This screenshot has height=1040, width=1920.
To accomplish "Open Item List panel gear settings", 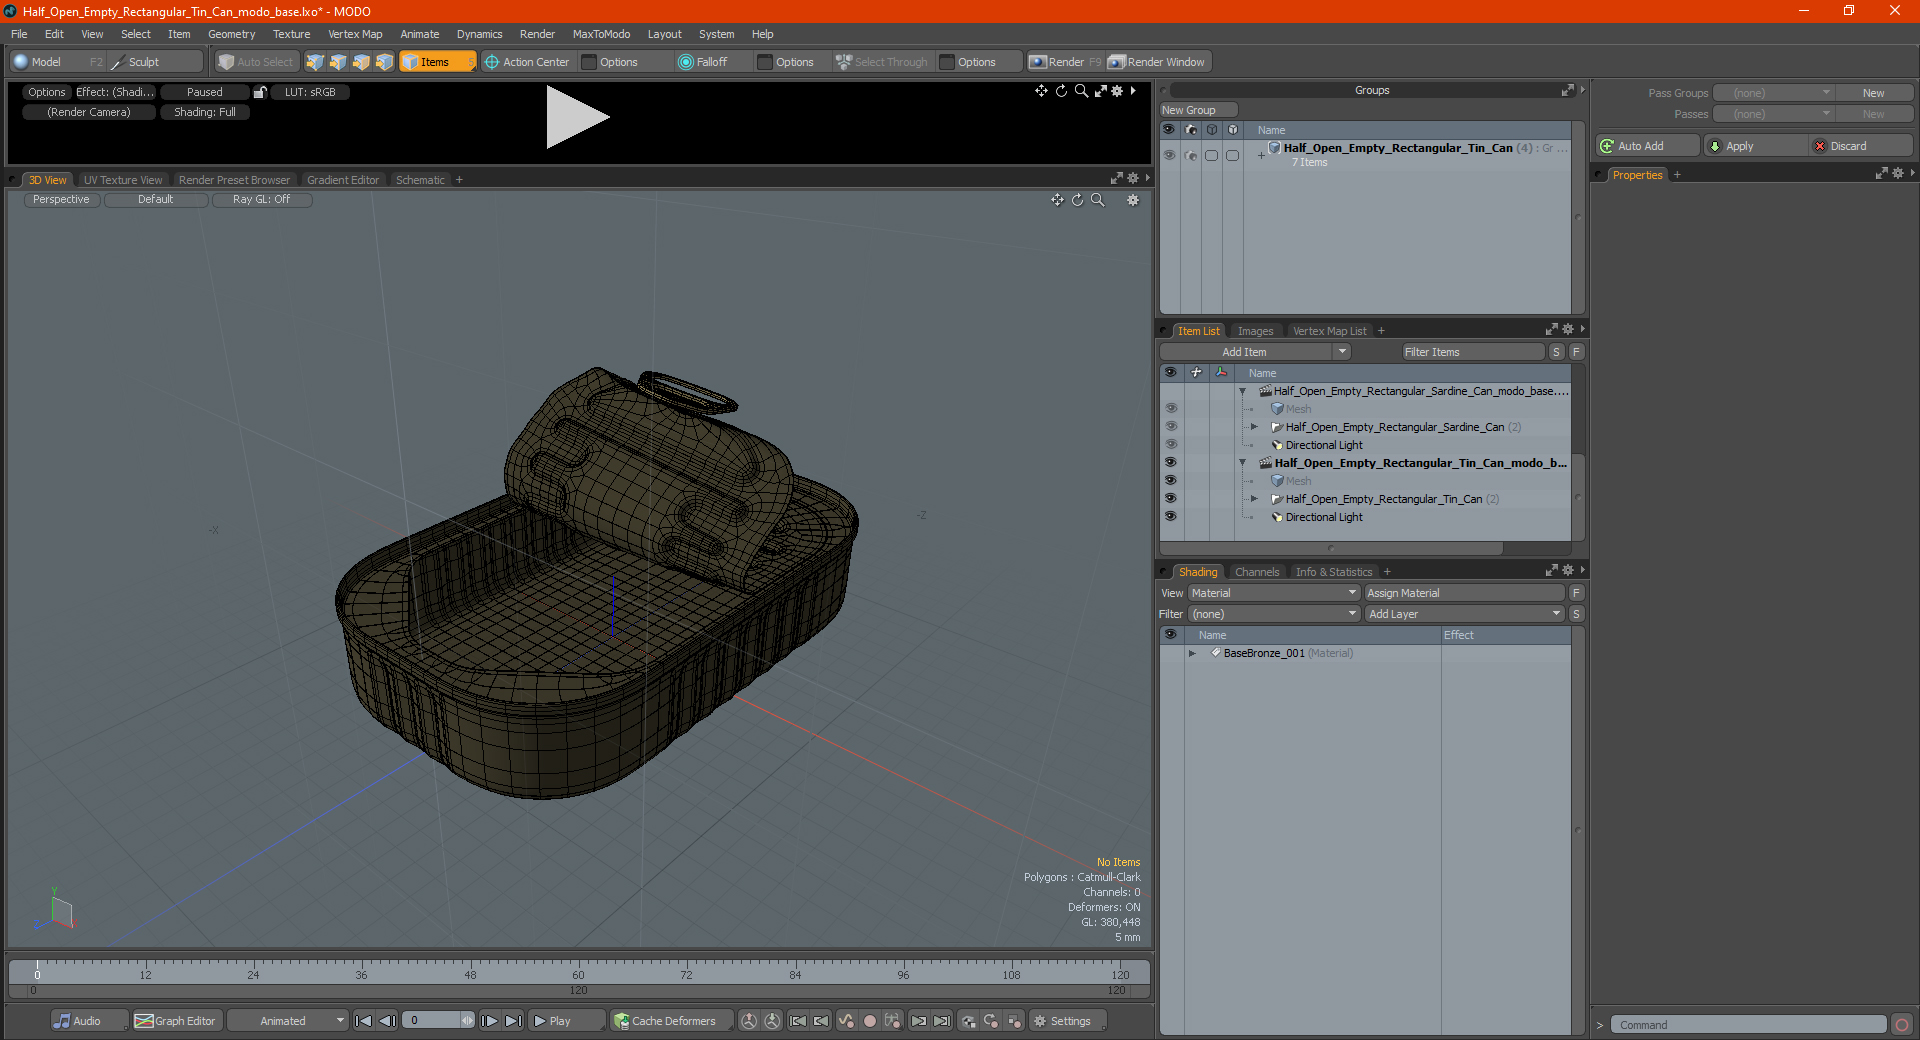I will tap(1567, 330).
